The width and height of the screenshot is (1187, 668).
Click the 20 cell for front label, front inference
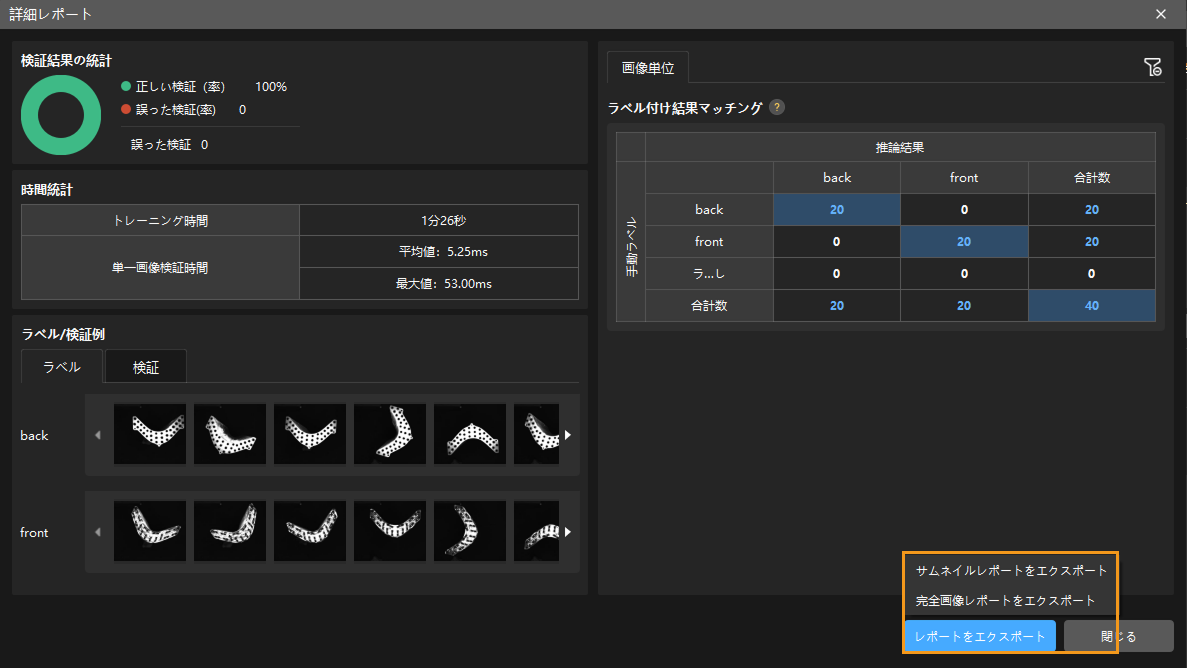[x=964, y=242]
